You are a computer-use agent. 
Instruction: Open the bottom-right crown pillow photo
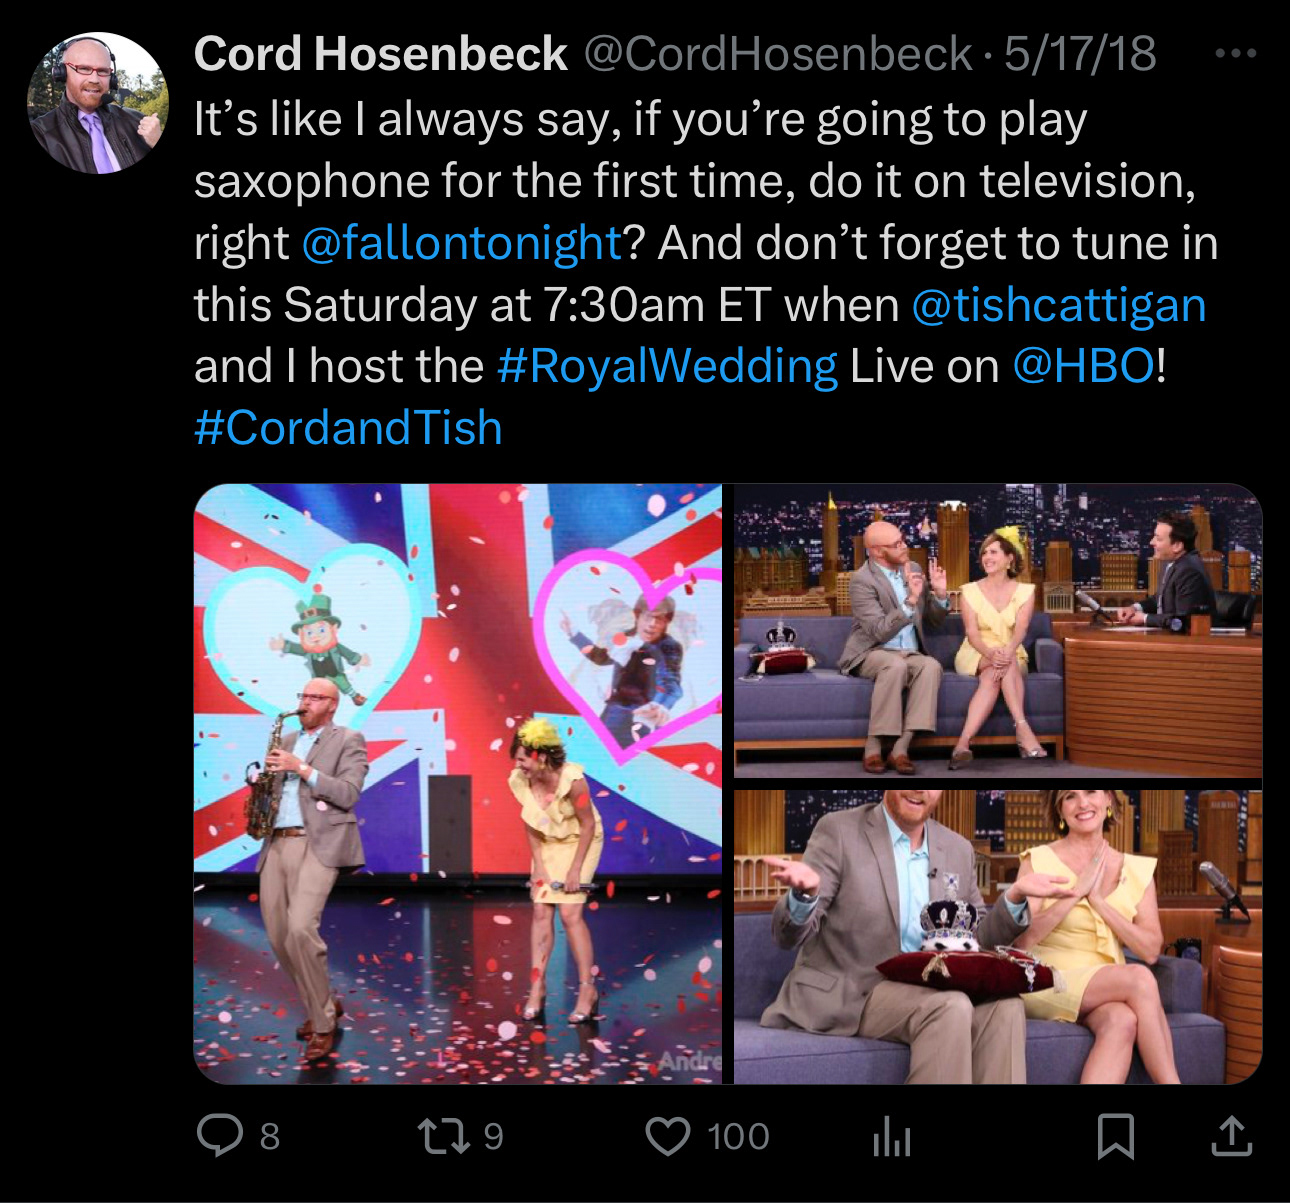tap(997, 936)
